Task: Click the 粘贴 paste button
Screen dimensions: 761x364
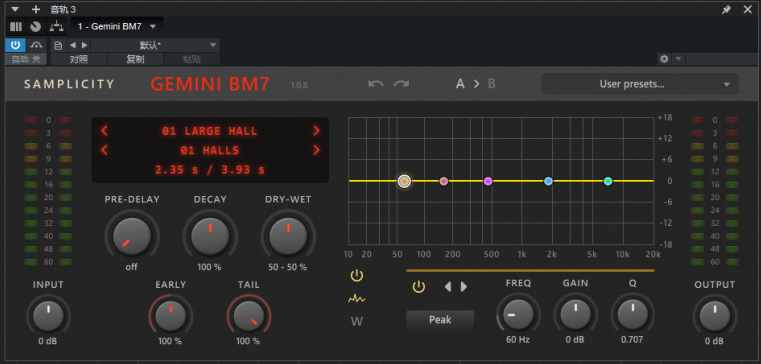Action: 192,59
